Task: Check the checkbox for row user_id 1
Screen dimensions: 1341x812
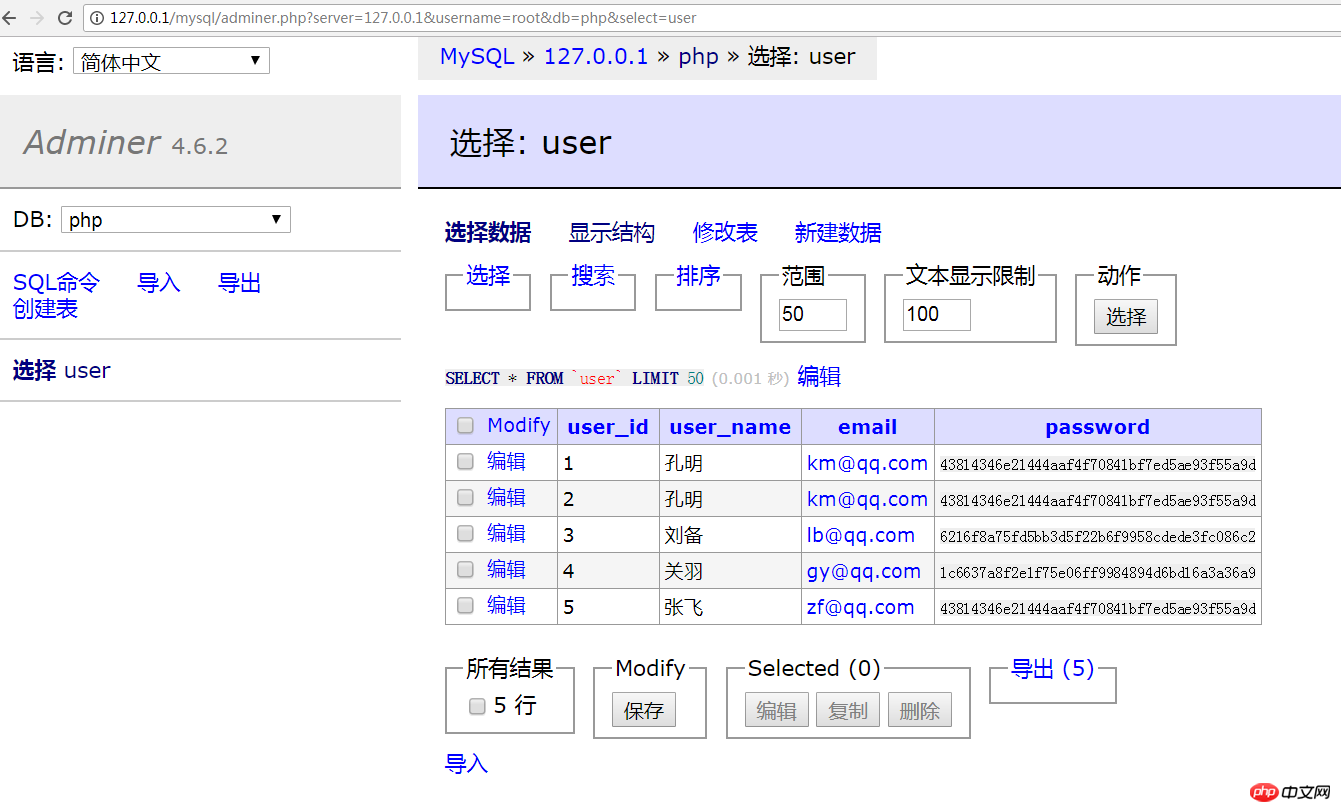Action: tap(465, 462)
